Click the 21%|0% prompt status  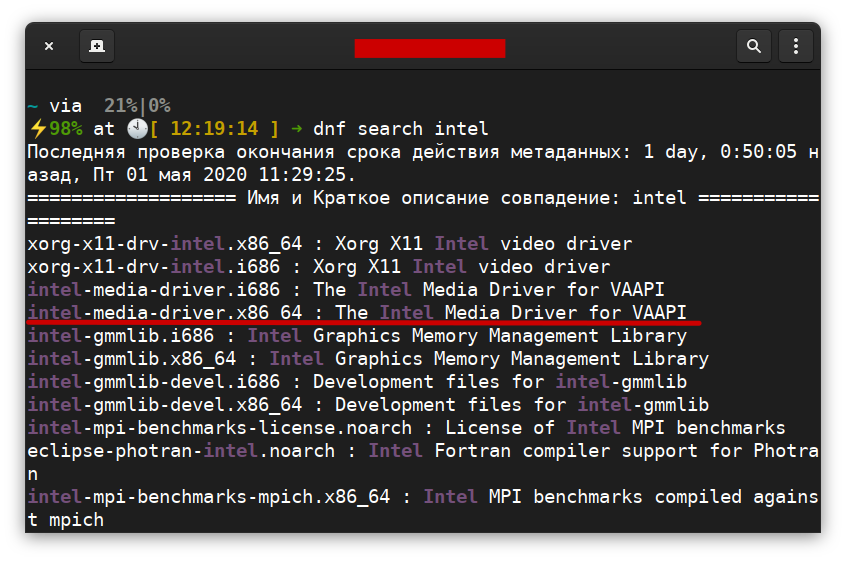pyautogui.click(x=137, y=106)
